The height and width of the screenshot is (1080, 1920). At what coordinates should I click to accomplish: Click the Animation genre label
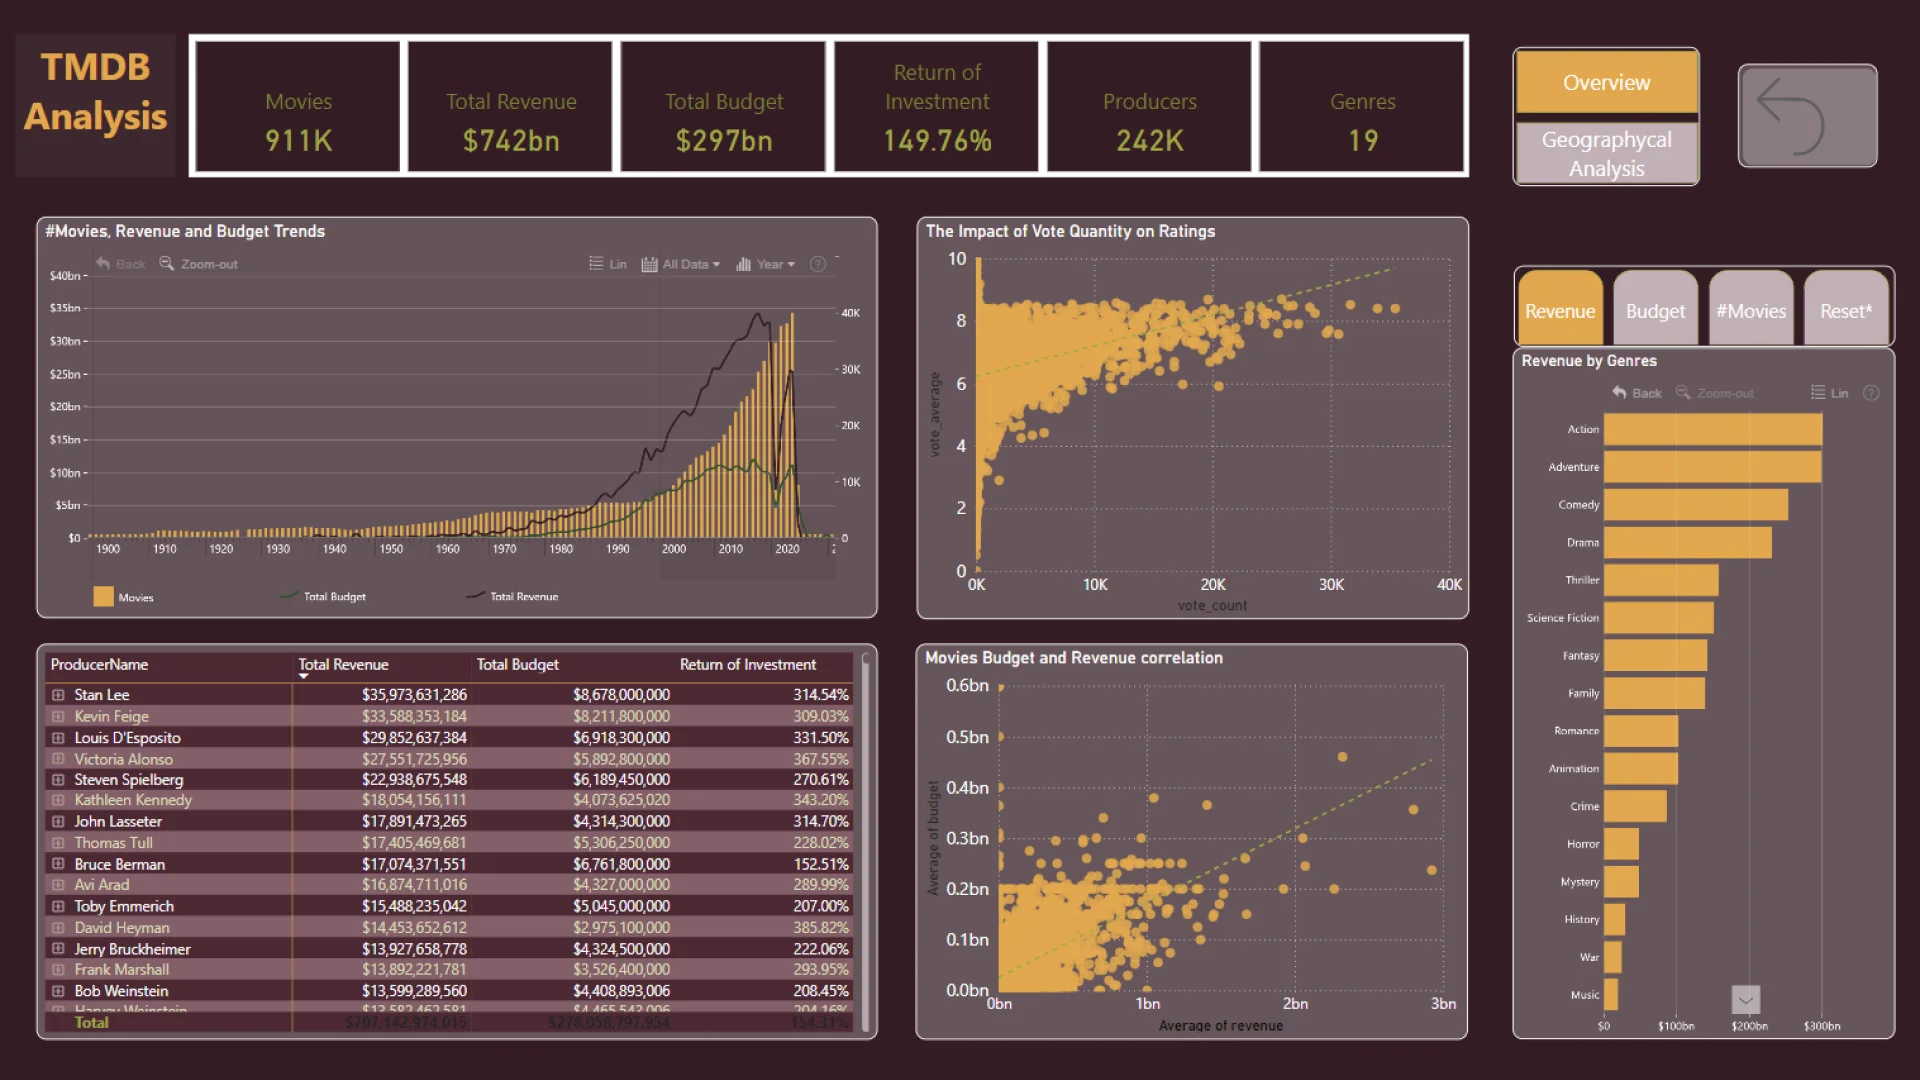coord(1574,769)
